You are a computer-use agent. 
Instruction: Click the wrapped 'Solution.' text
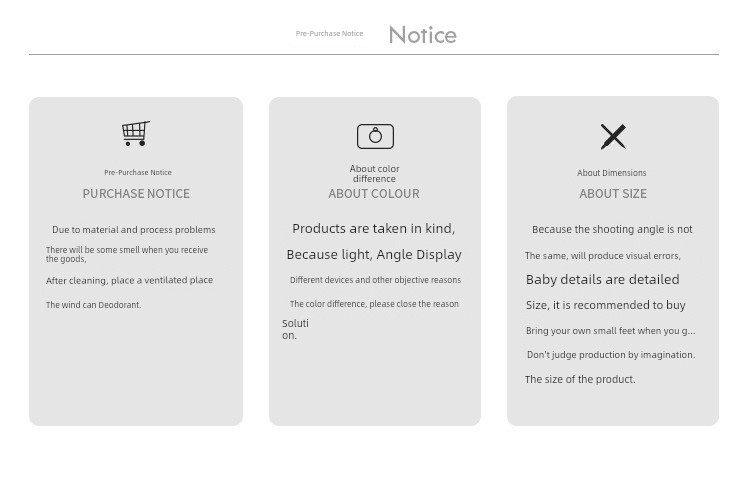pyautogui.click(x=295, y=329)
